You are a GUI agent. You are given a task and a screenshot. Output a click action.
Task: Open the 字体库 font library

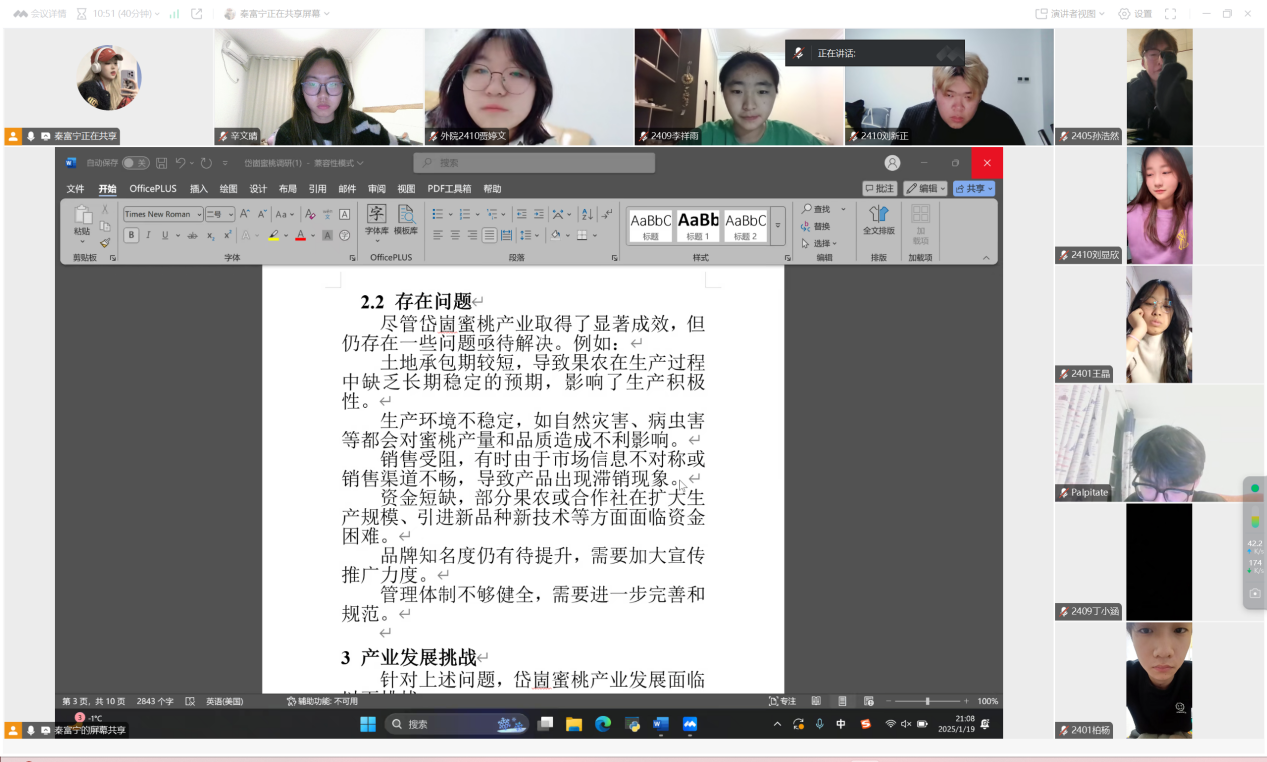(376, 220)
